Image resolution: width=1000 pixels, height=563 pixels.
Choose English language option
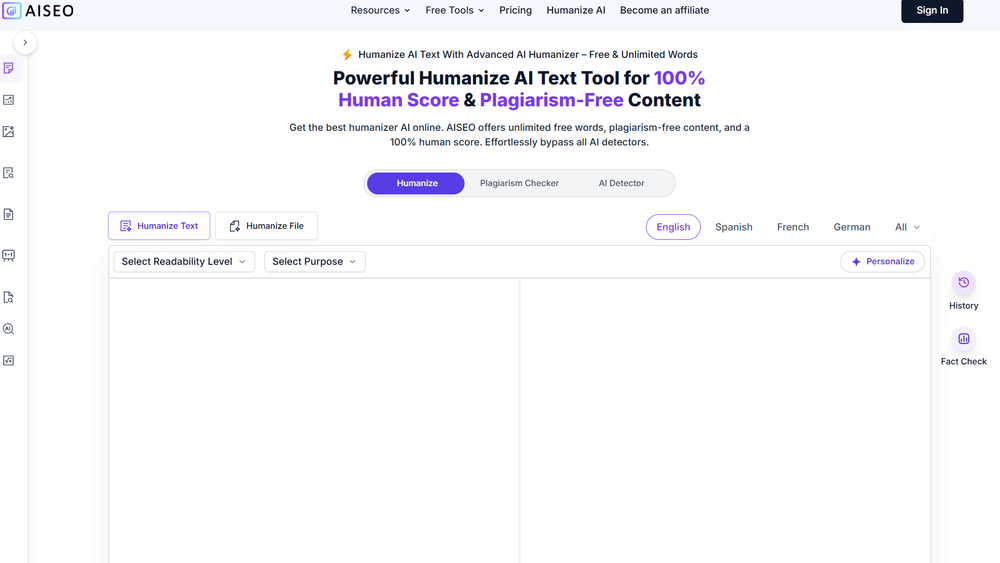click(673, 227)
